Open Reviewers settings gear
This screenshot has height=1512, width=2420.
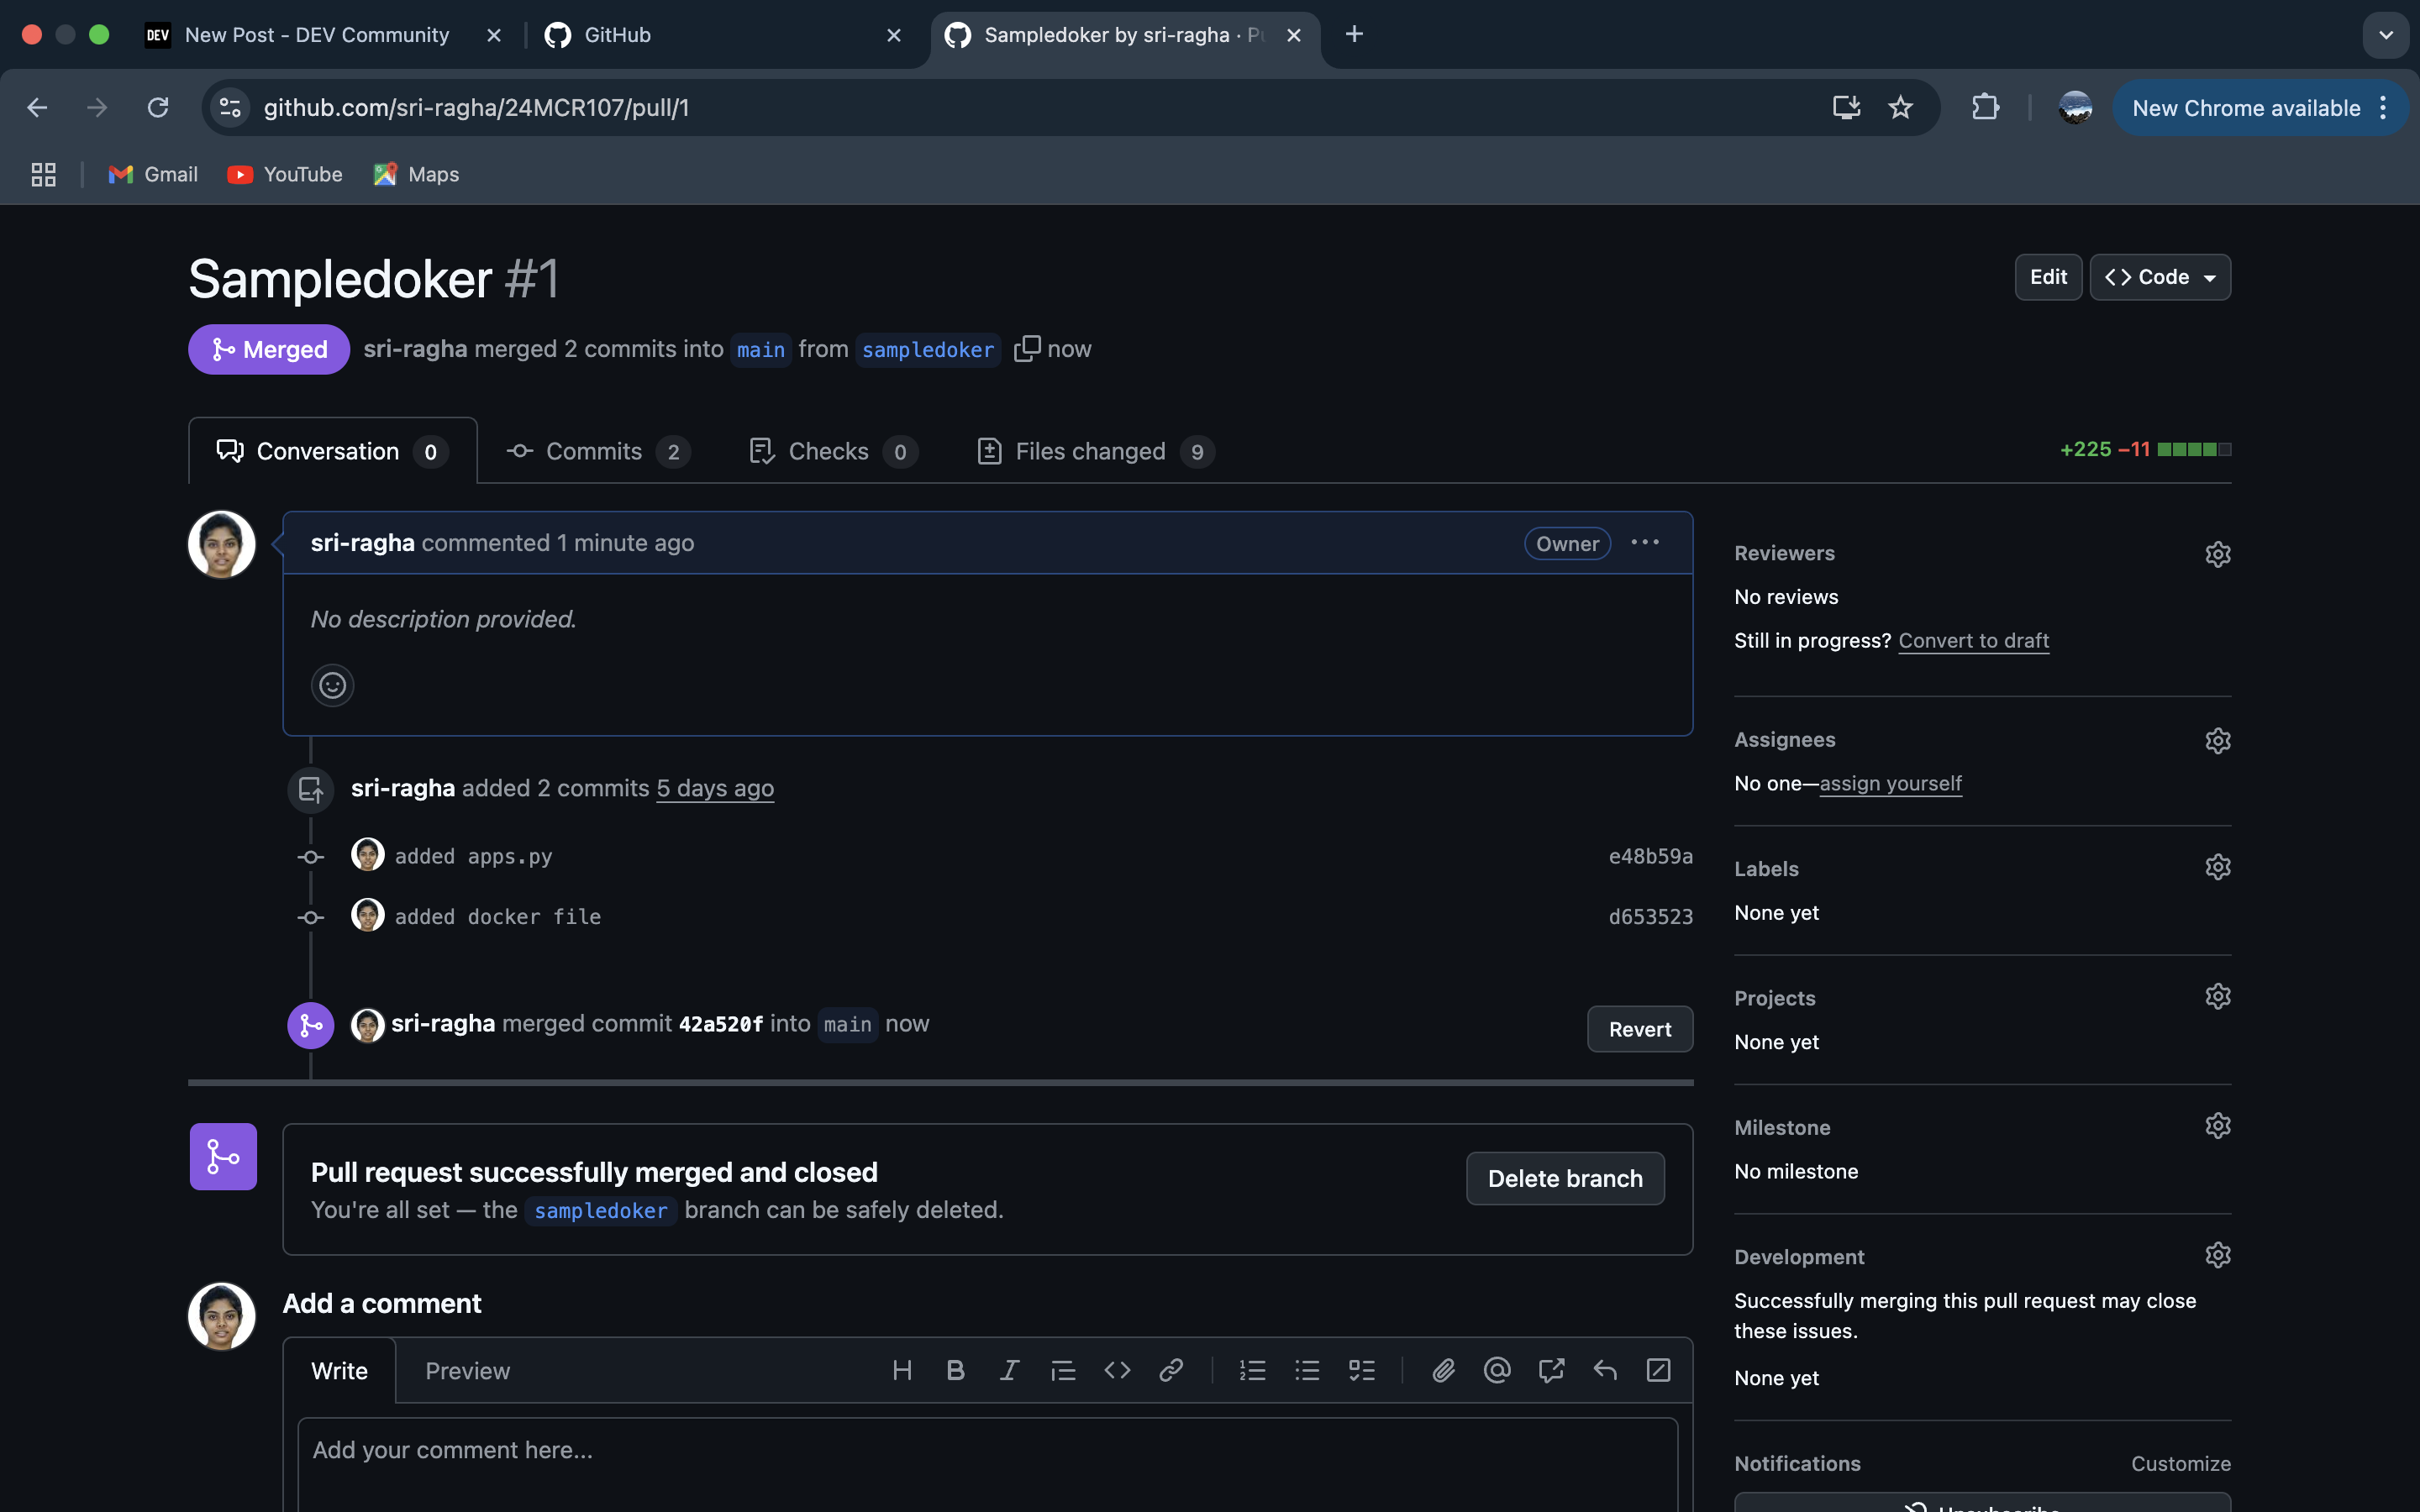pos(2217,553)
